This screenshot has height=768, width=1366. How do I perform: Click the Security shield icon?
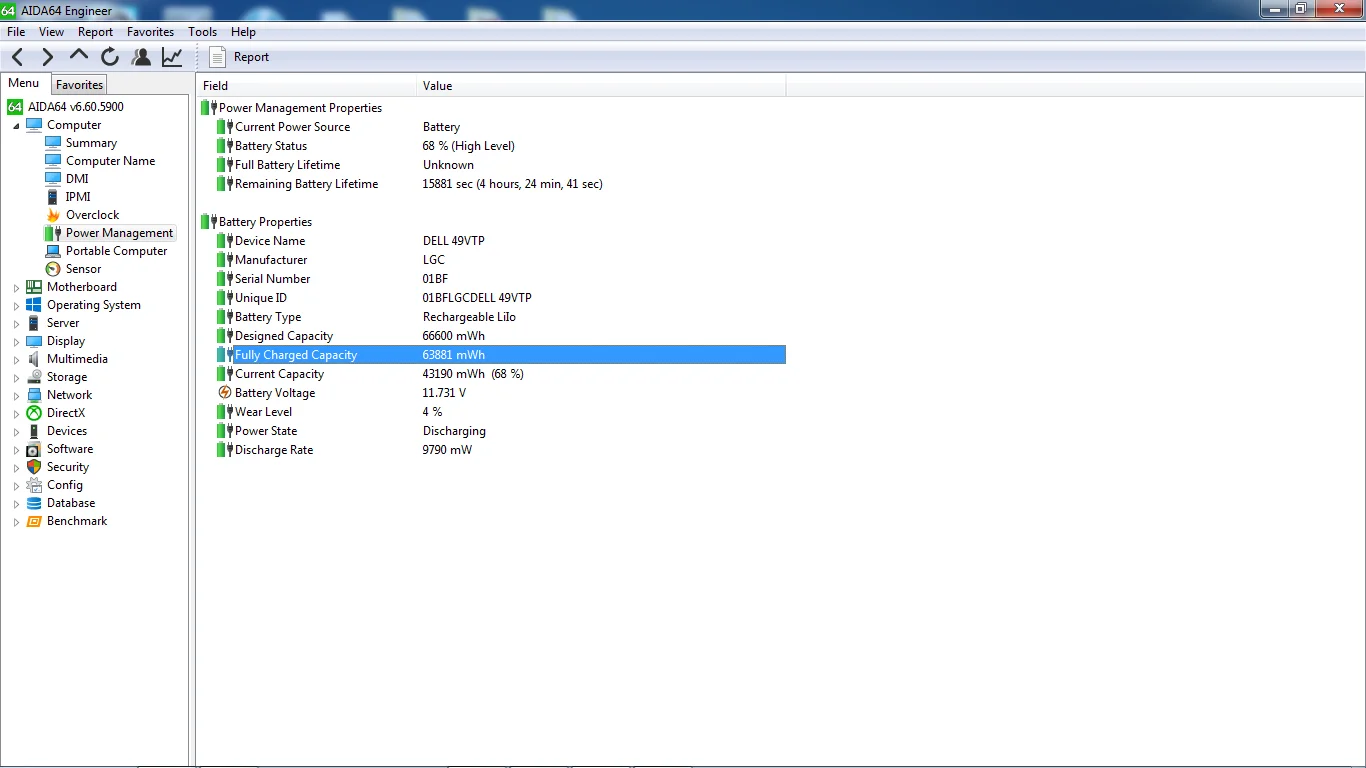coord(34,467)
